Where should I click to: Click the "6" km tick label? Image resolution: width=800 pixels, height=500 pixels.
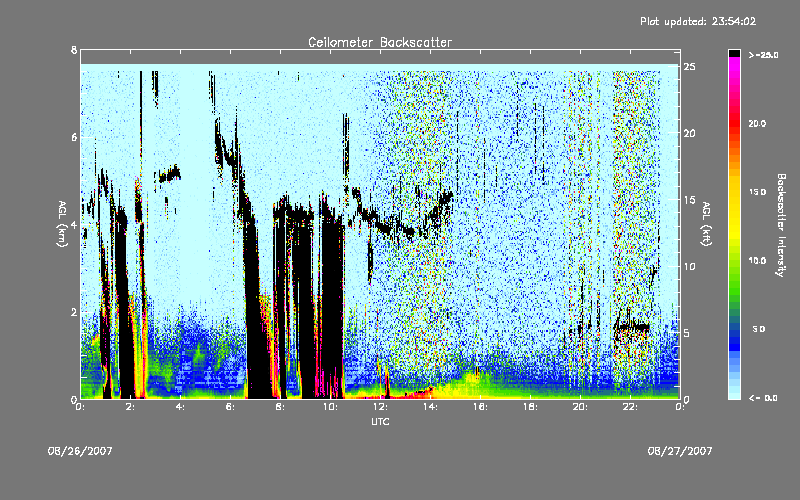point(74,137)
